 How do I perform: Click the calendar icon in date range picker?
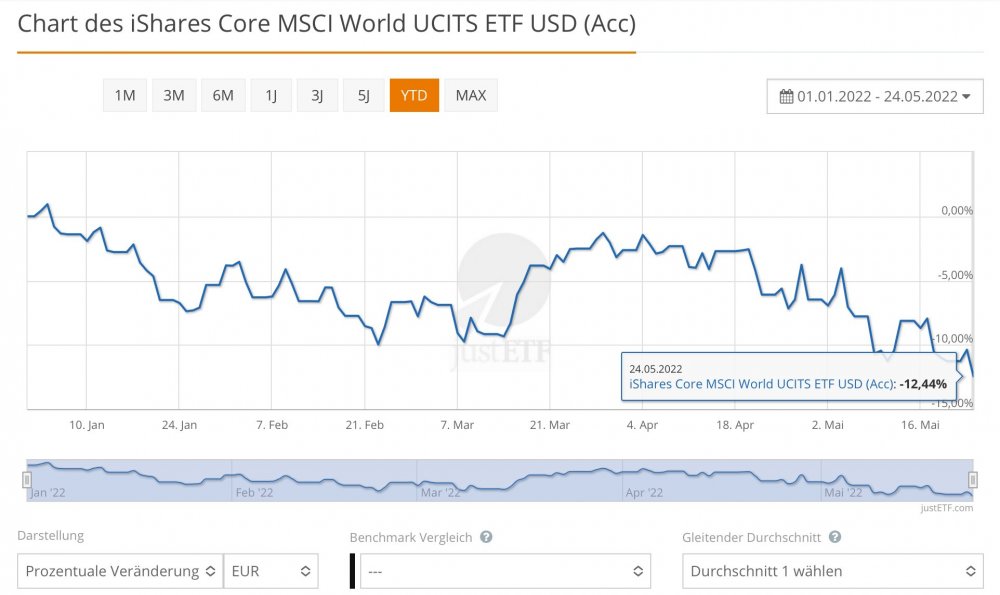[787, 96]
